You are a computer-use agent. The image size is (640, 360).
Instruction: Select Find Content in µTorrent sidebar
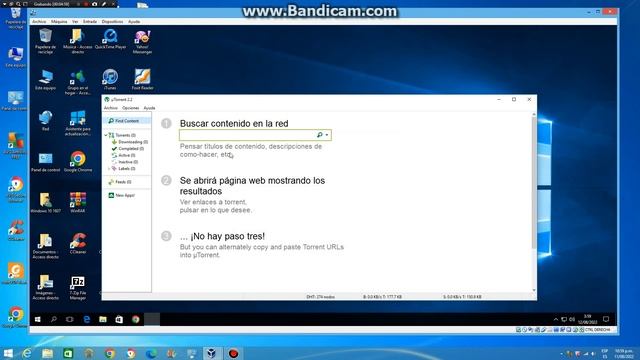click(127, 121)
